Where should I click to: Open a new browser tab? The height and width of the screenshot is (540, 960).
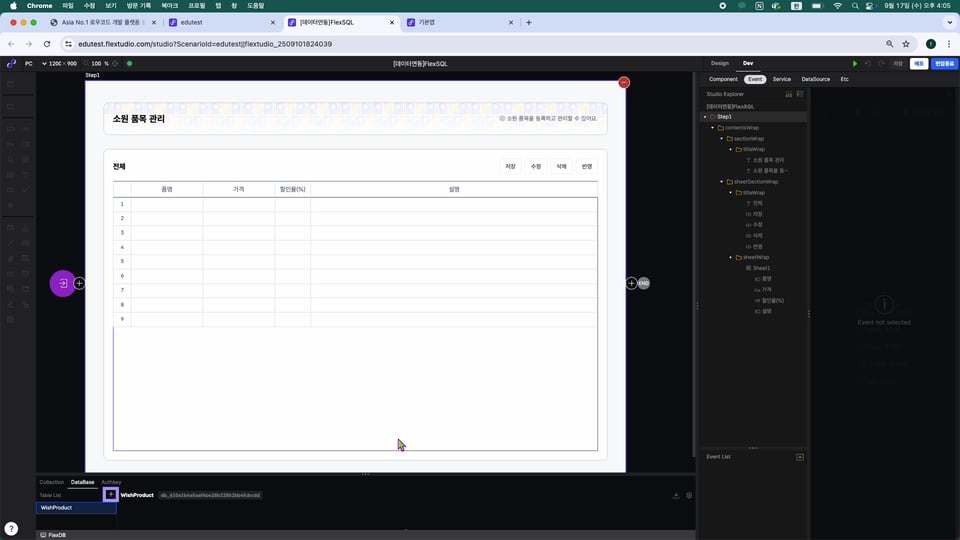click(529, 23)
